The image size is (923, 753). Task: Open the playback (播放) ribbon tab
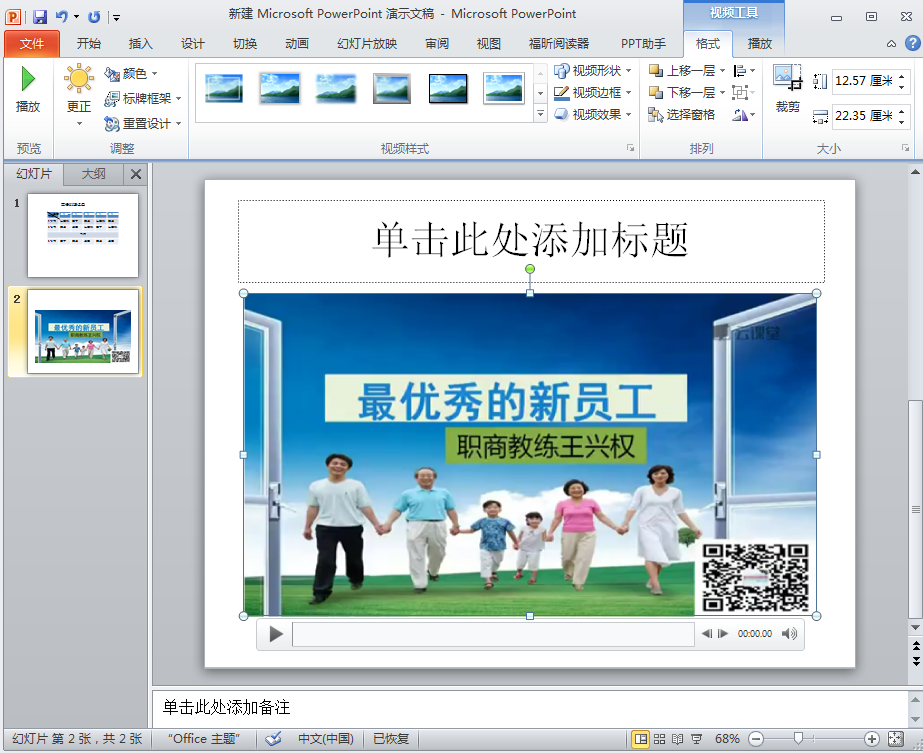[760, 43]
